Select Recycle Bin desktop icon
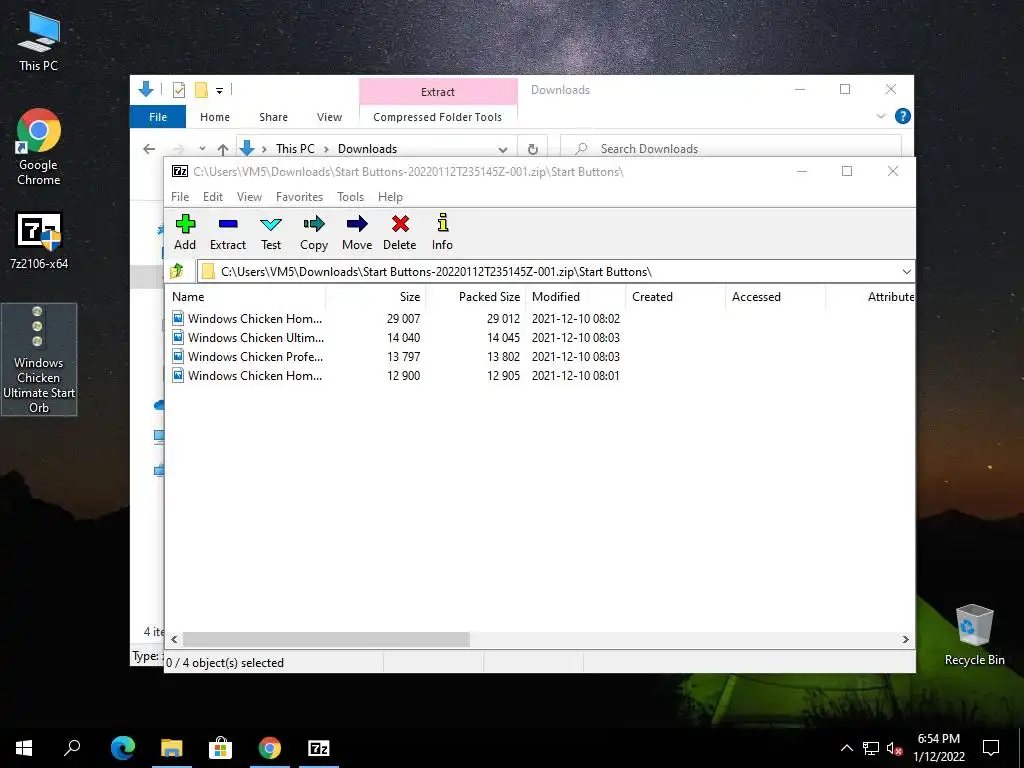 tap(974, 635)
